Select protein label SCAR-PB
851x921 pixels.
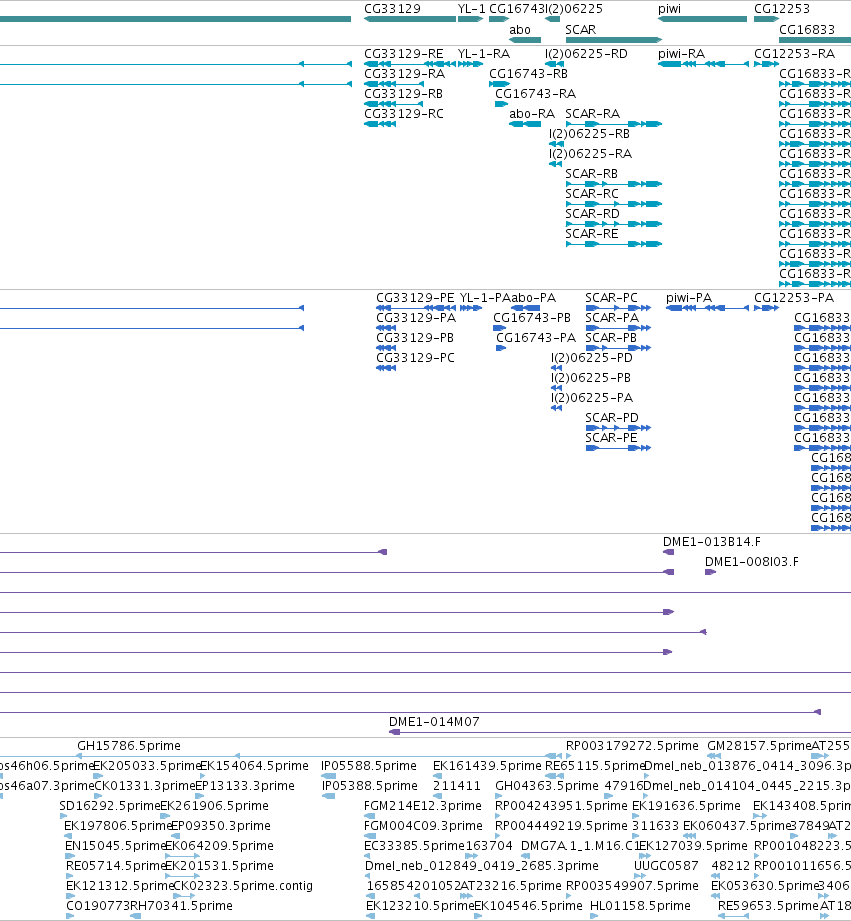coord(611,338)
